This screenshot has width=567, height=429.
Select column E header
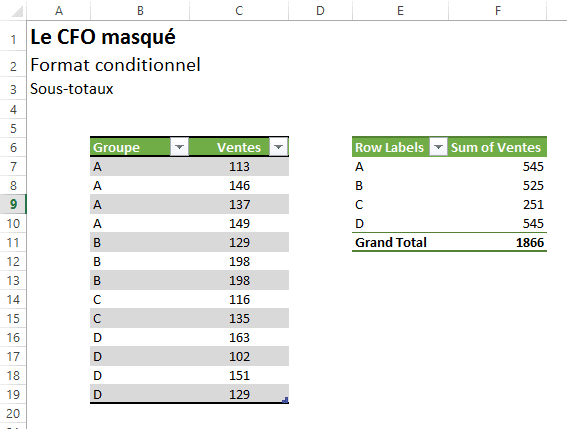pos(400,10)
